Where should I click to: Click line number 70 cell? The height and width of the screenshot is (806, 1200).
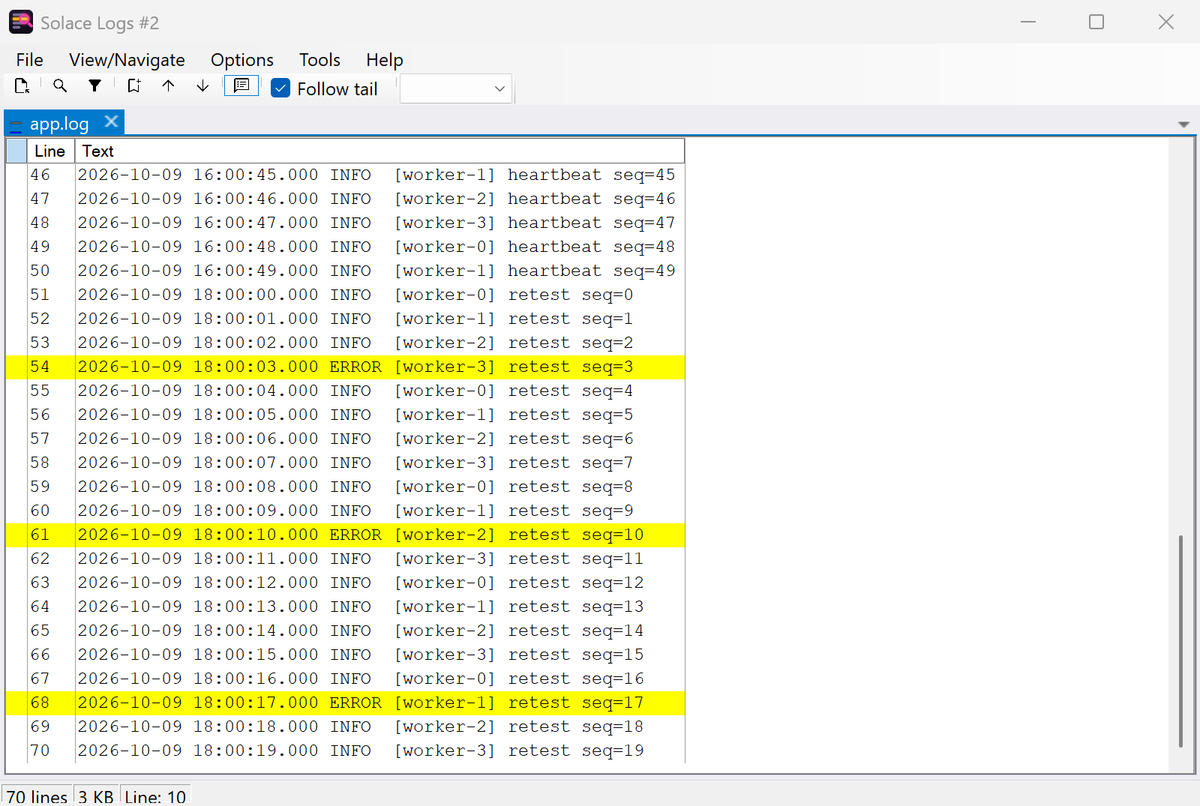(x=51, y=751)
